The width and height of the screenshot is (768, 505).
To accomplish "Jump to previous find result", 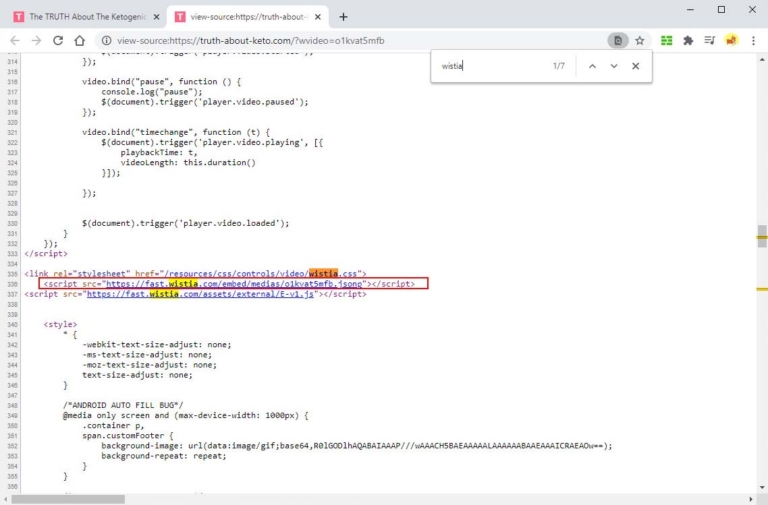I will (592, 66).
